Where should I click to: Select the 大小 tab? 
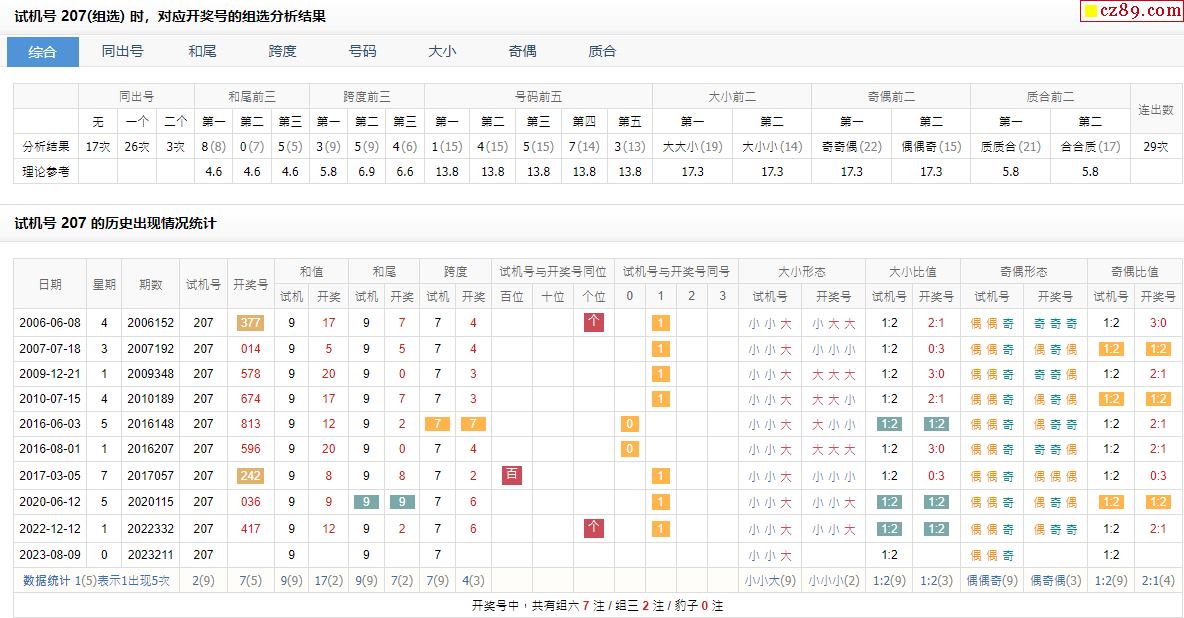(442, 51)
